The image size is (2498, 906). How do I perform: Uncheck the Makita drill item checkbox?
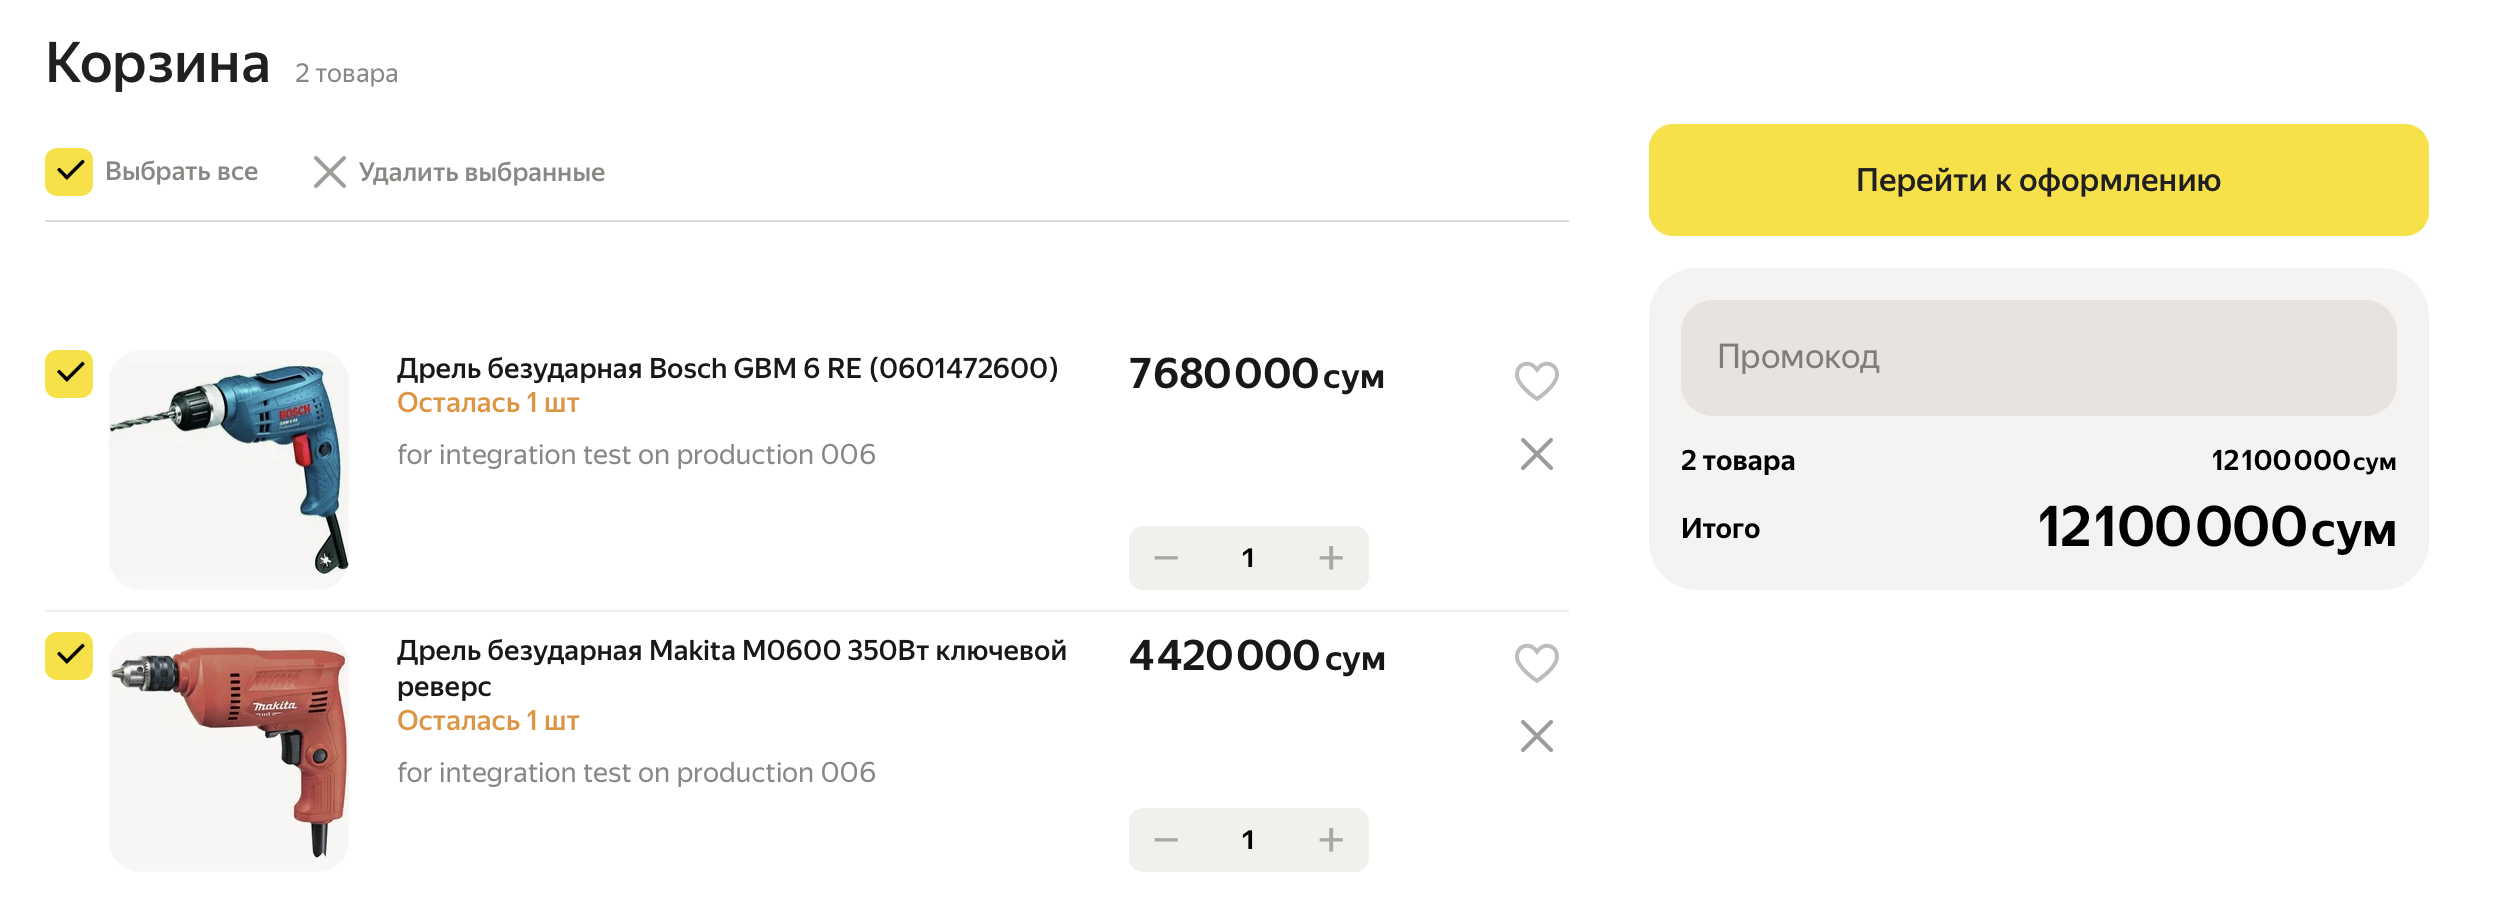[69, 656]
